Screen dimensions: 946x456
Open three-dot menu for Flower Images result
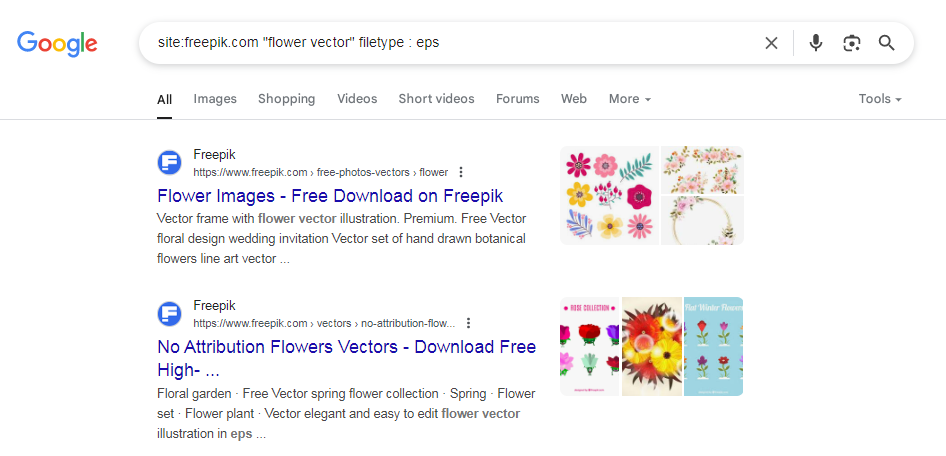click(461, 173)
